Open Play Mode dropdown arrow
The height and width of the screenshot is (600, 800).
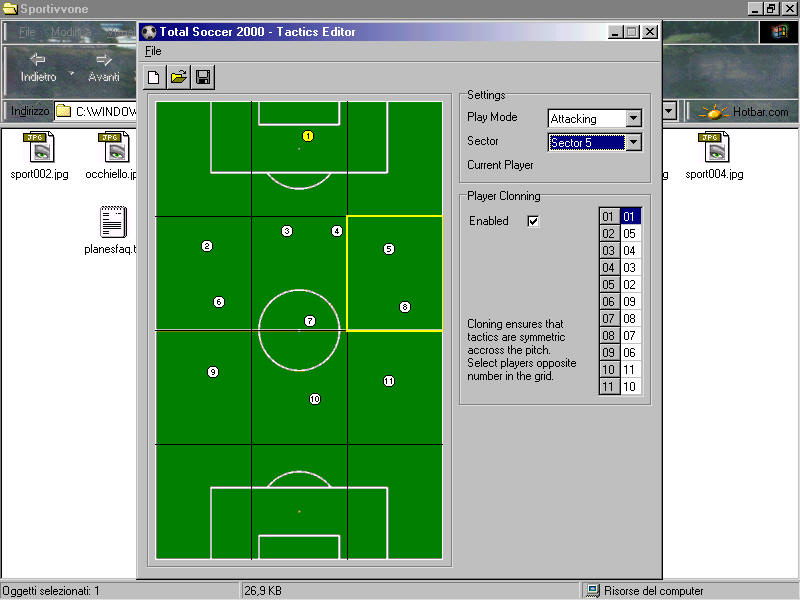[x=633, y=118]
